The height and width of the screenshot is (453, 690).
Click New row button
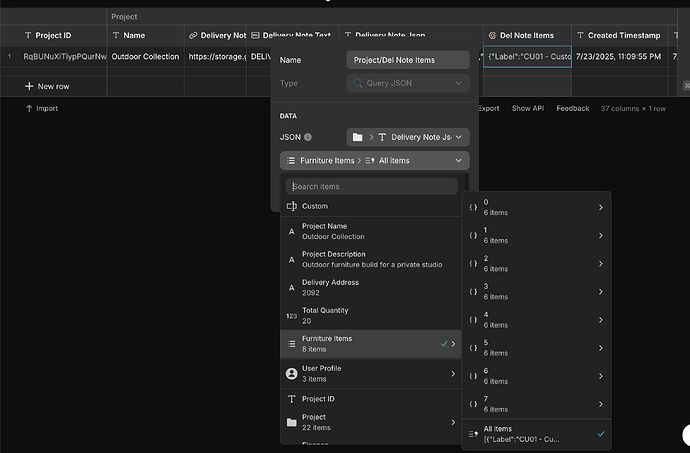(47, 86)
